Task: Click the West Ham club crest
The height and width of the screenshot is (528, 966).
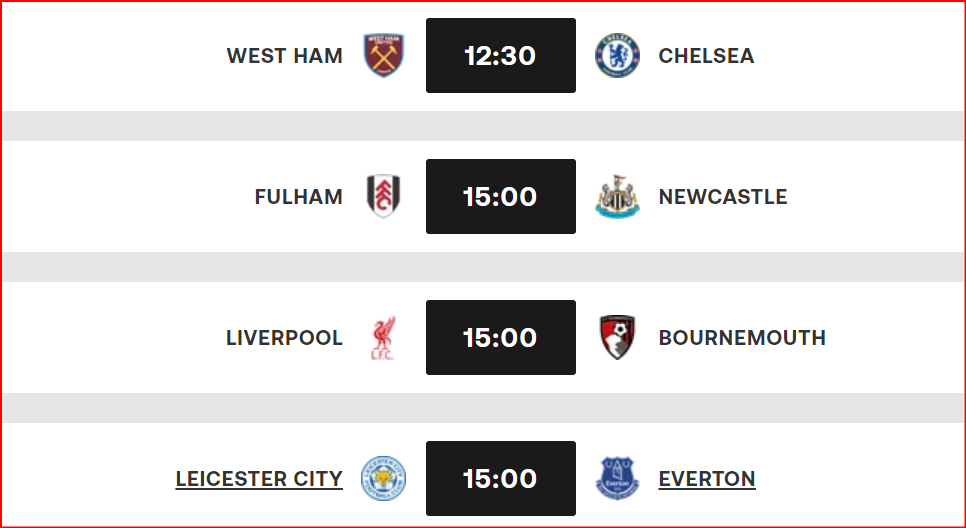Action: tap(384, 56)
